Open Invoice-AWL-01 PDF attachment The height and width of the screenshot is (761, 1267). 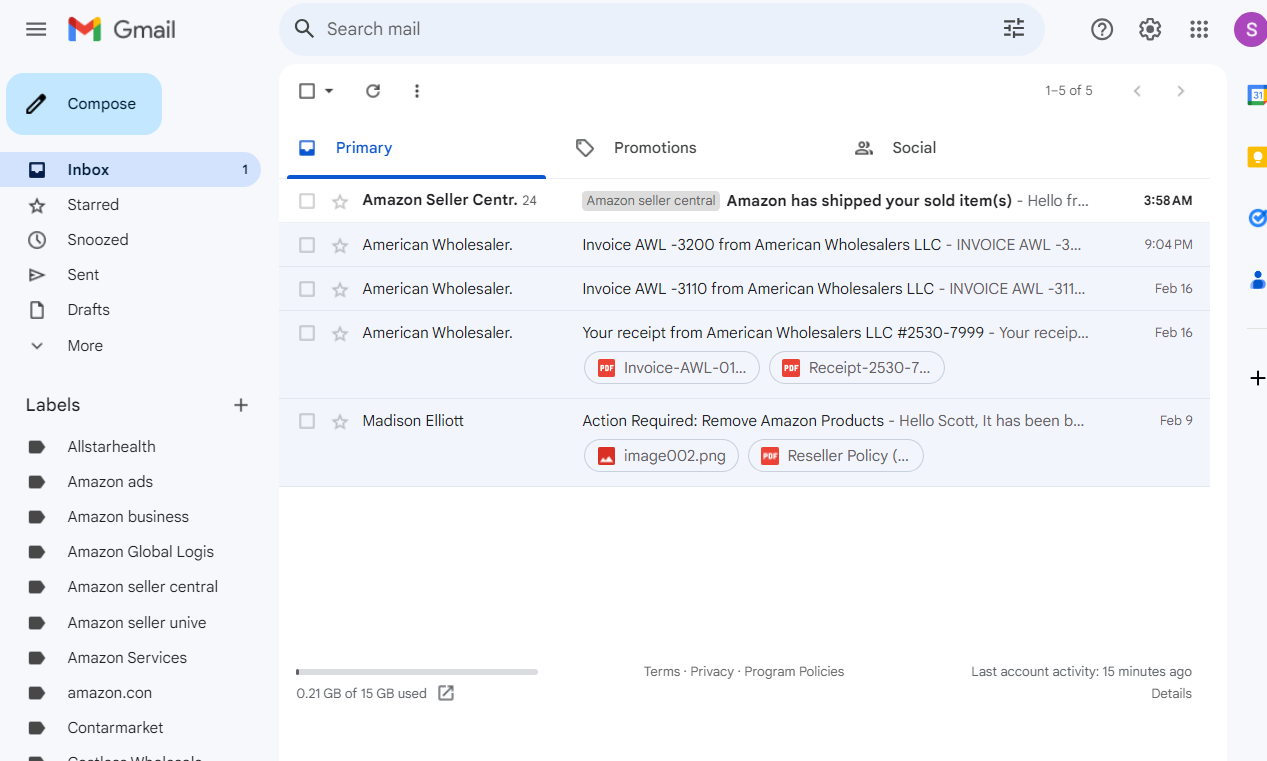[x=672, y=368]
